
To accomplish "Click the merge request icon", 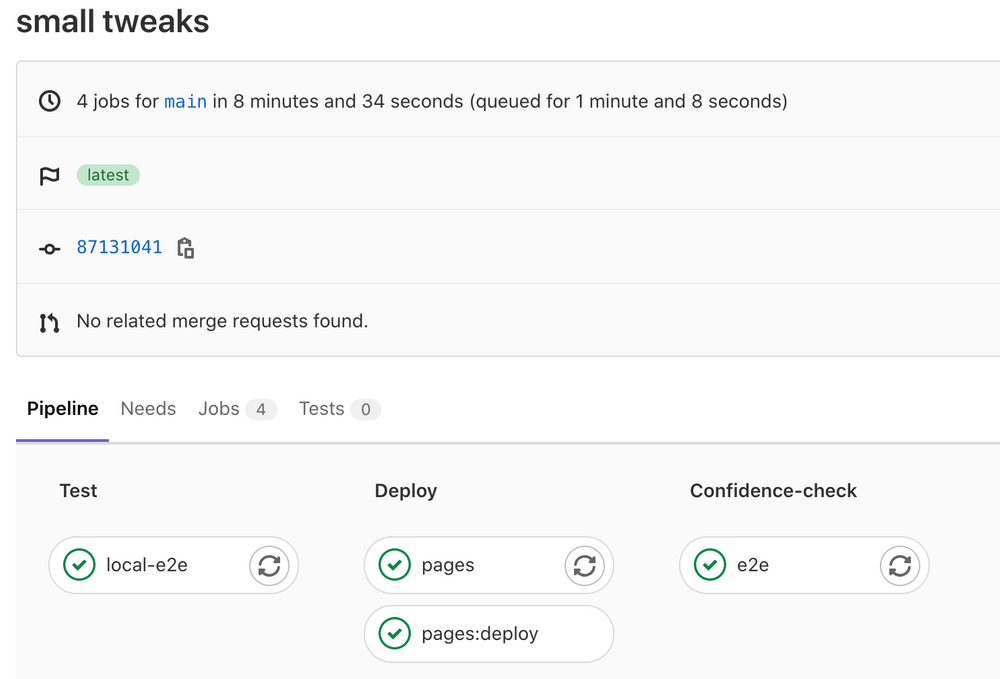I will click(x=49, y=322).
